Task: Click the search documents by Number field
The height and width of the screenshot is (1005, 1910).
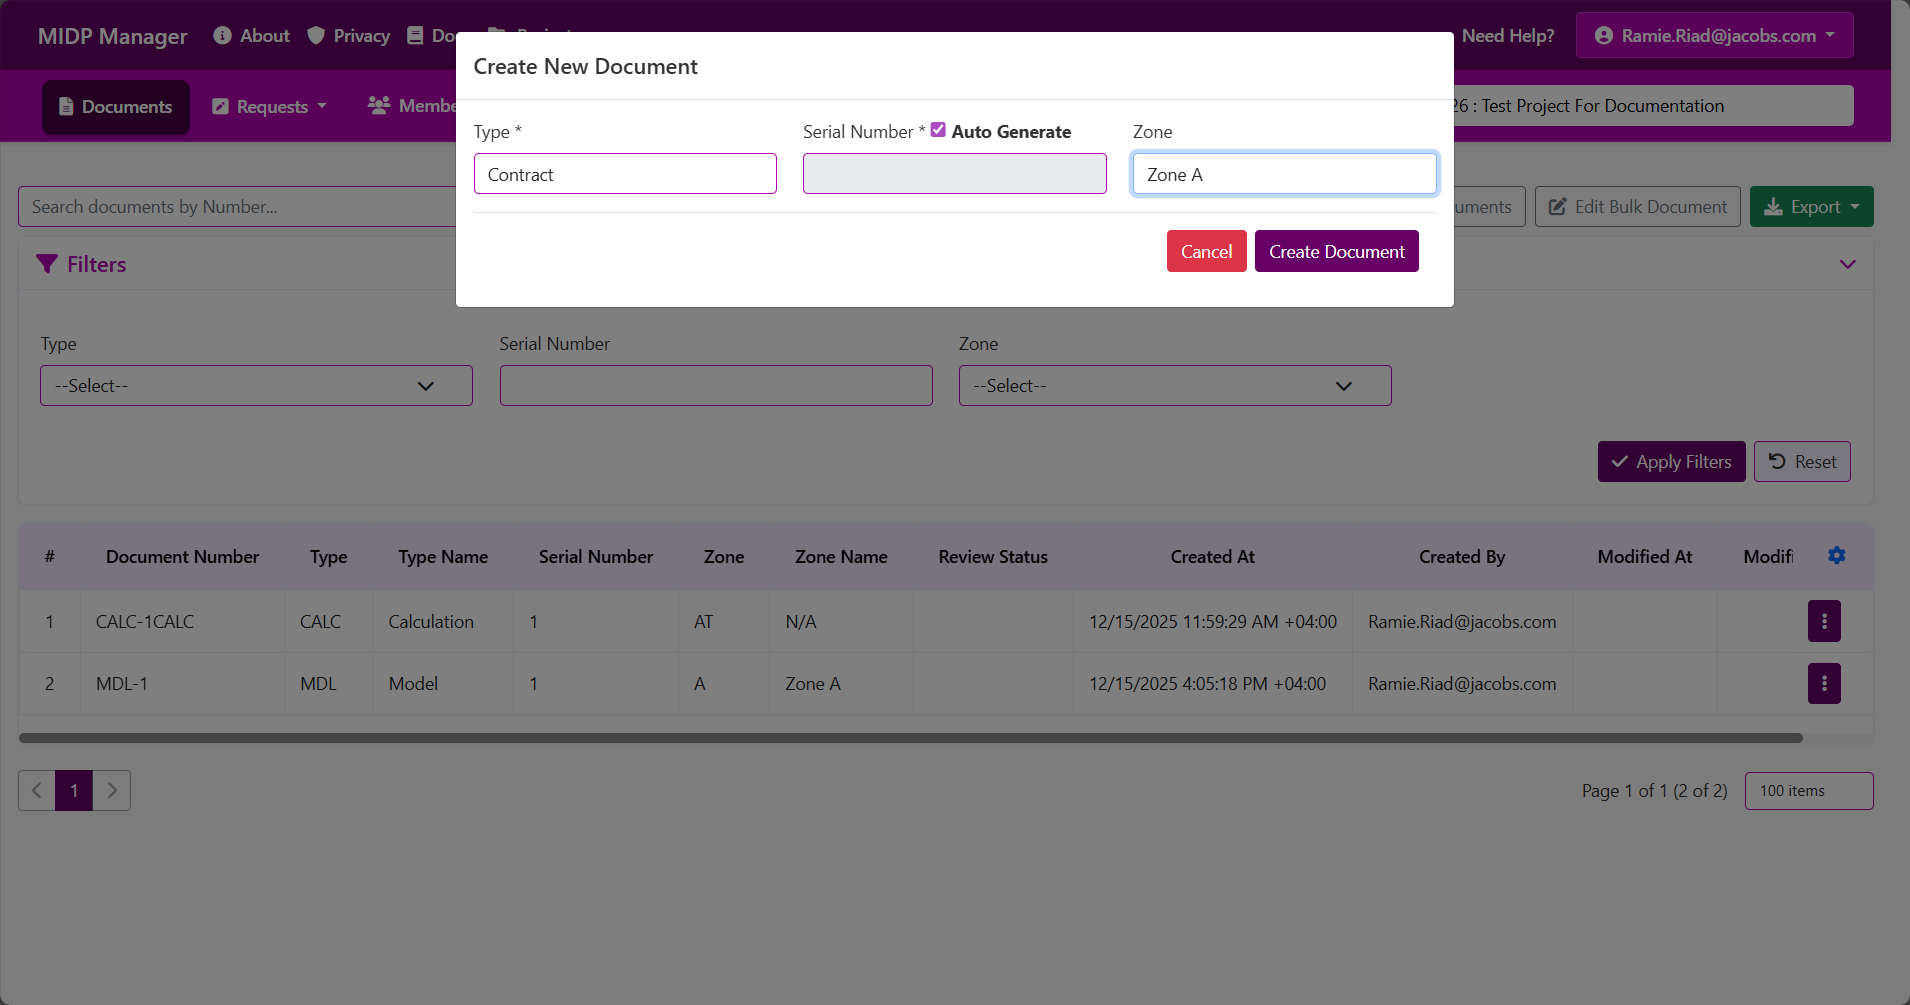Action: [237, 207]
